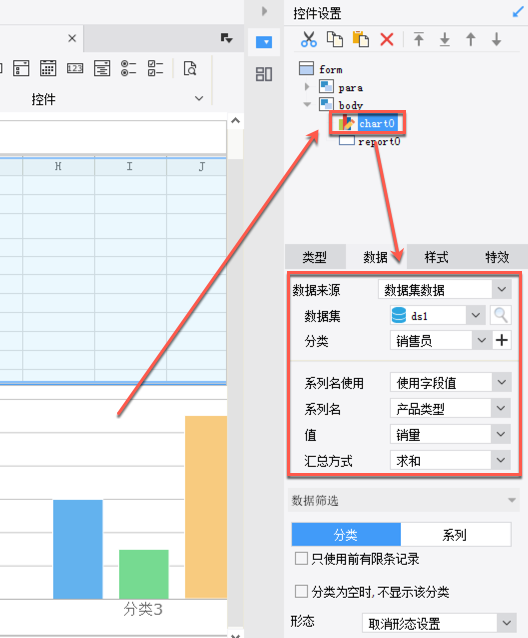
Task: Move widget to bottom with bar-arrow icon
Action: pyautogui.click(x=445, y=39)
